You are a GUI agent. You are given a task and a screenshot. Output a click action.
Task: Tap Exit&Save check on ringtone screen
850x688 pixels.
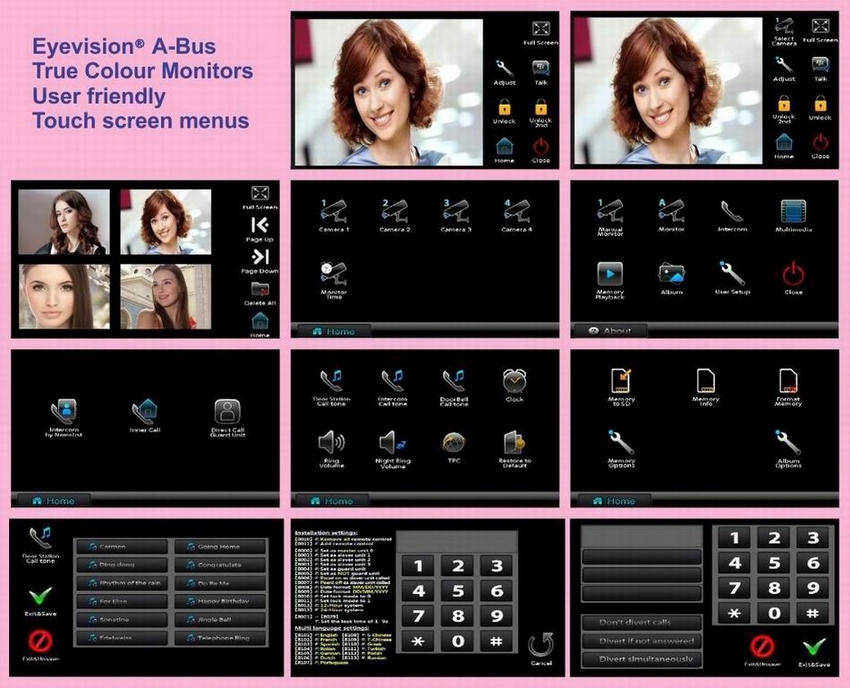point(41,596)
